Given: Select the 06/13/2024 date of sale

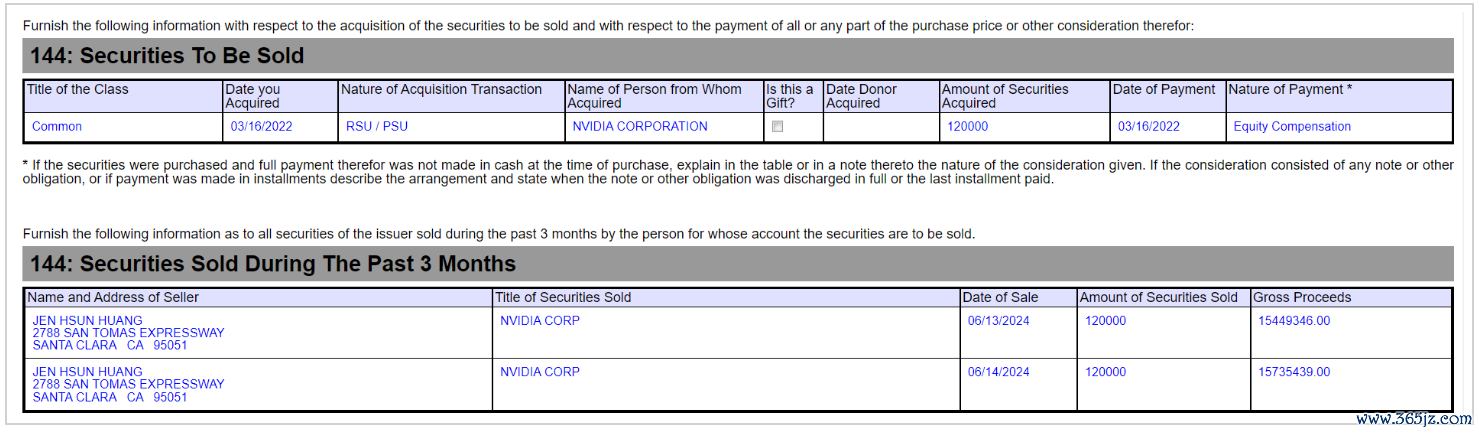Looking at the screenshot, I should click(x=998, y=321).
